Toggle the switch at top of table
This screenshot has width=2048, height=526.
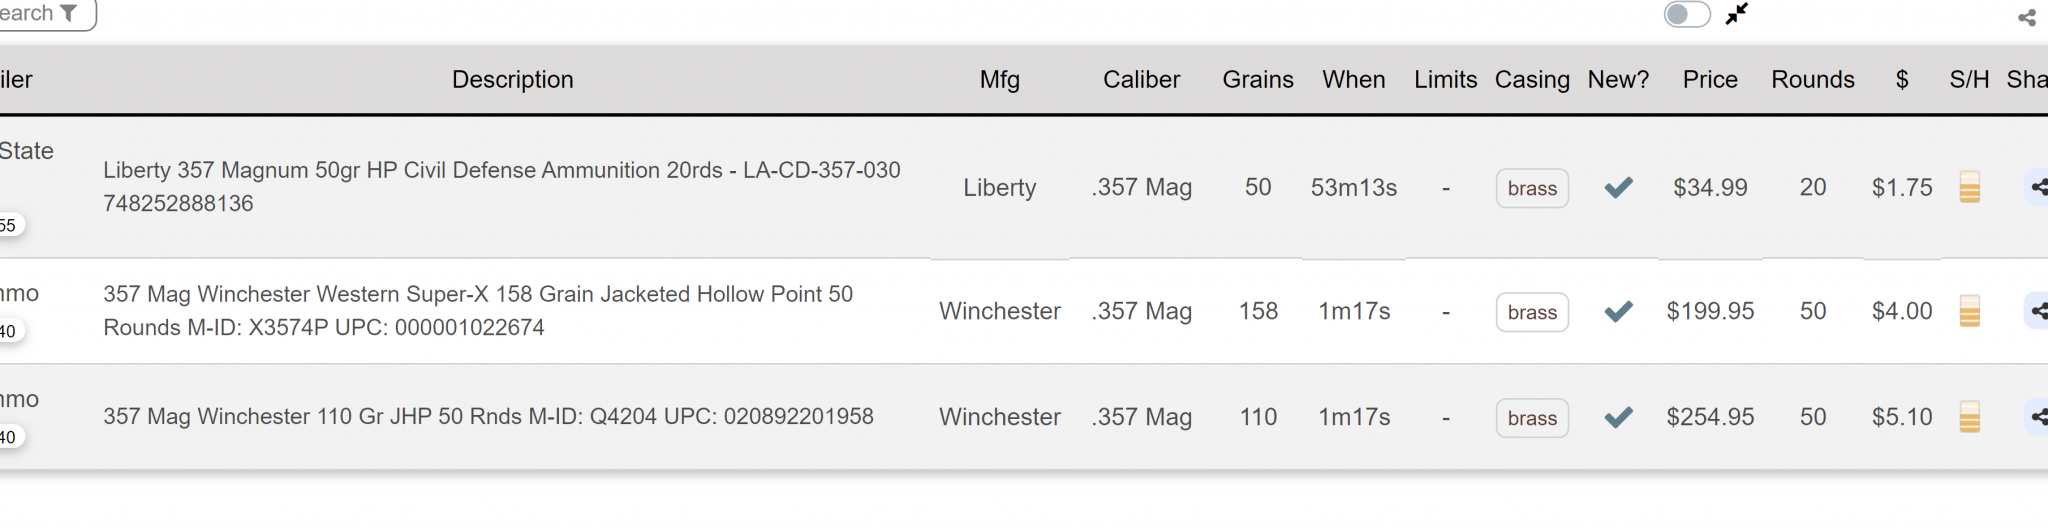(x=1687, y=14)
